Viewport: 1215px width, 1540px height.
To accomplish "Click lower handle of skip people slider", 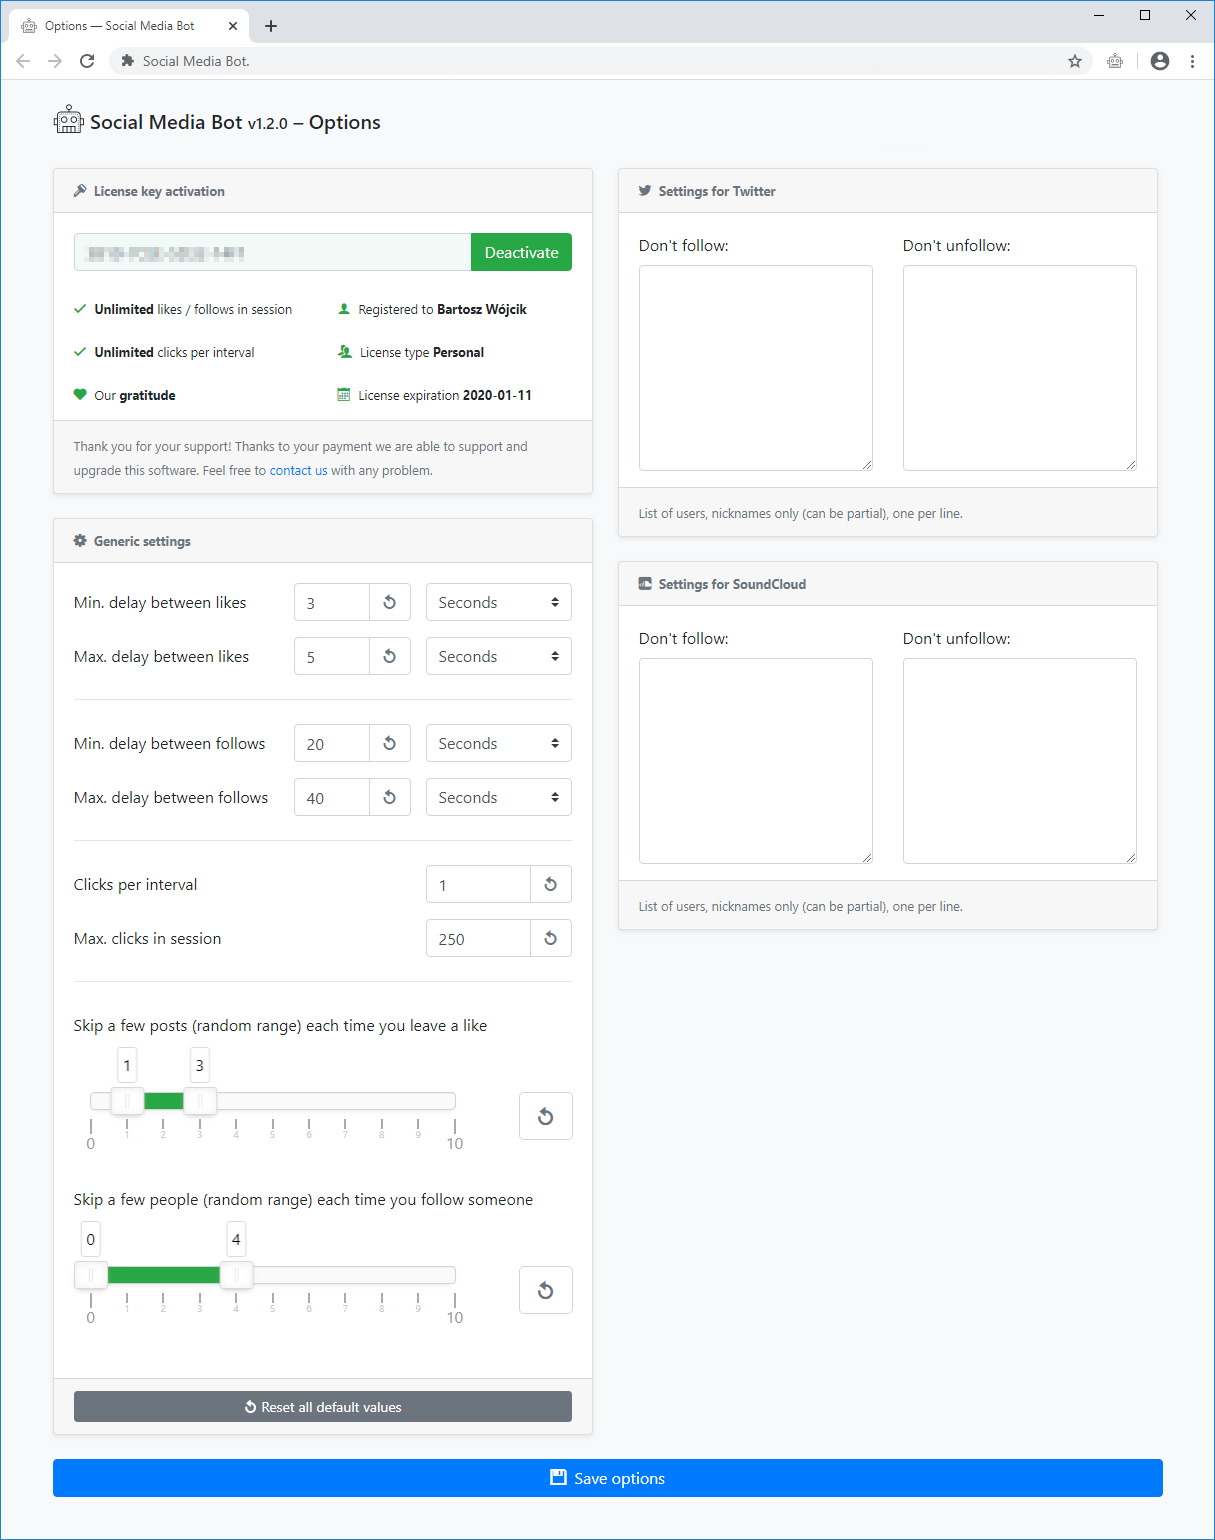I will [x=91, y=1275].
